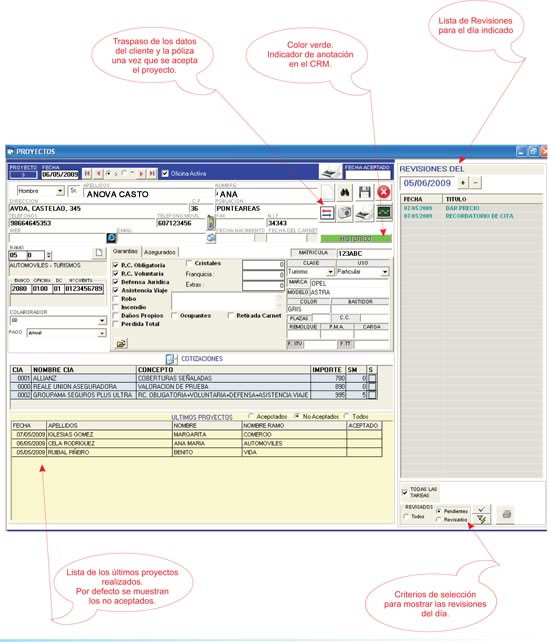Click the Matricula field containing 123ABC
Viewport: 550px width, 642px height.
[x=364, y=253]
